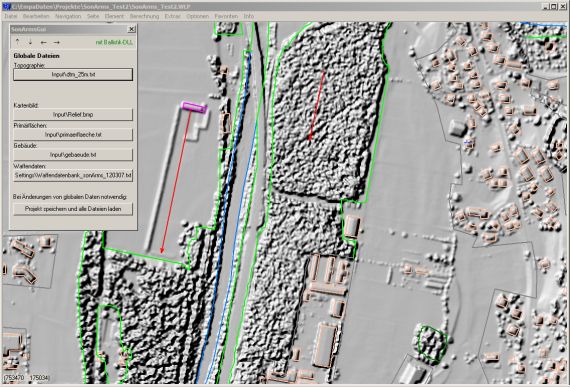The height and width of the screenshot is (387, 570).
Task: Click the right arrow in SonArmsGui panel
Action: coord(56,43)
